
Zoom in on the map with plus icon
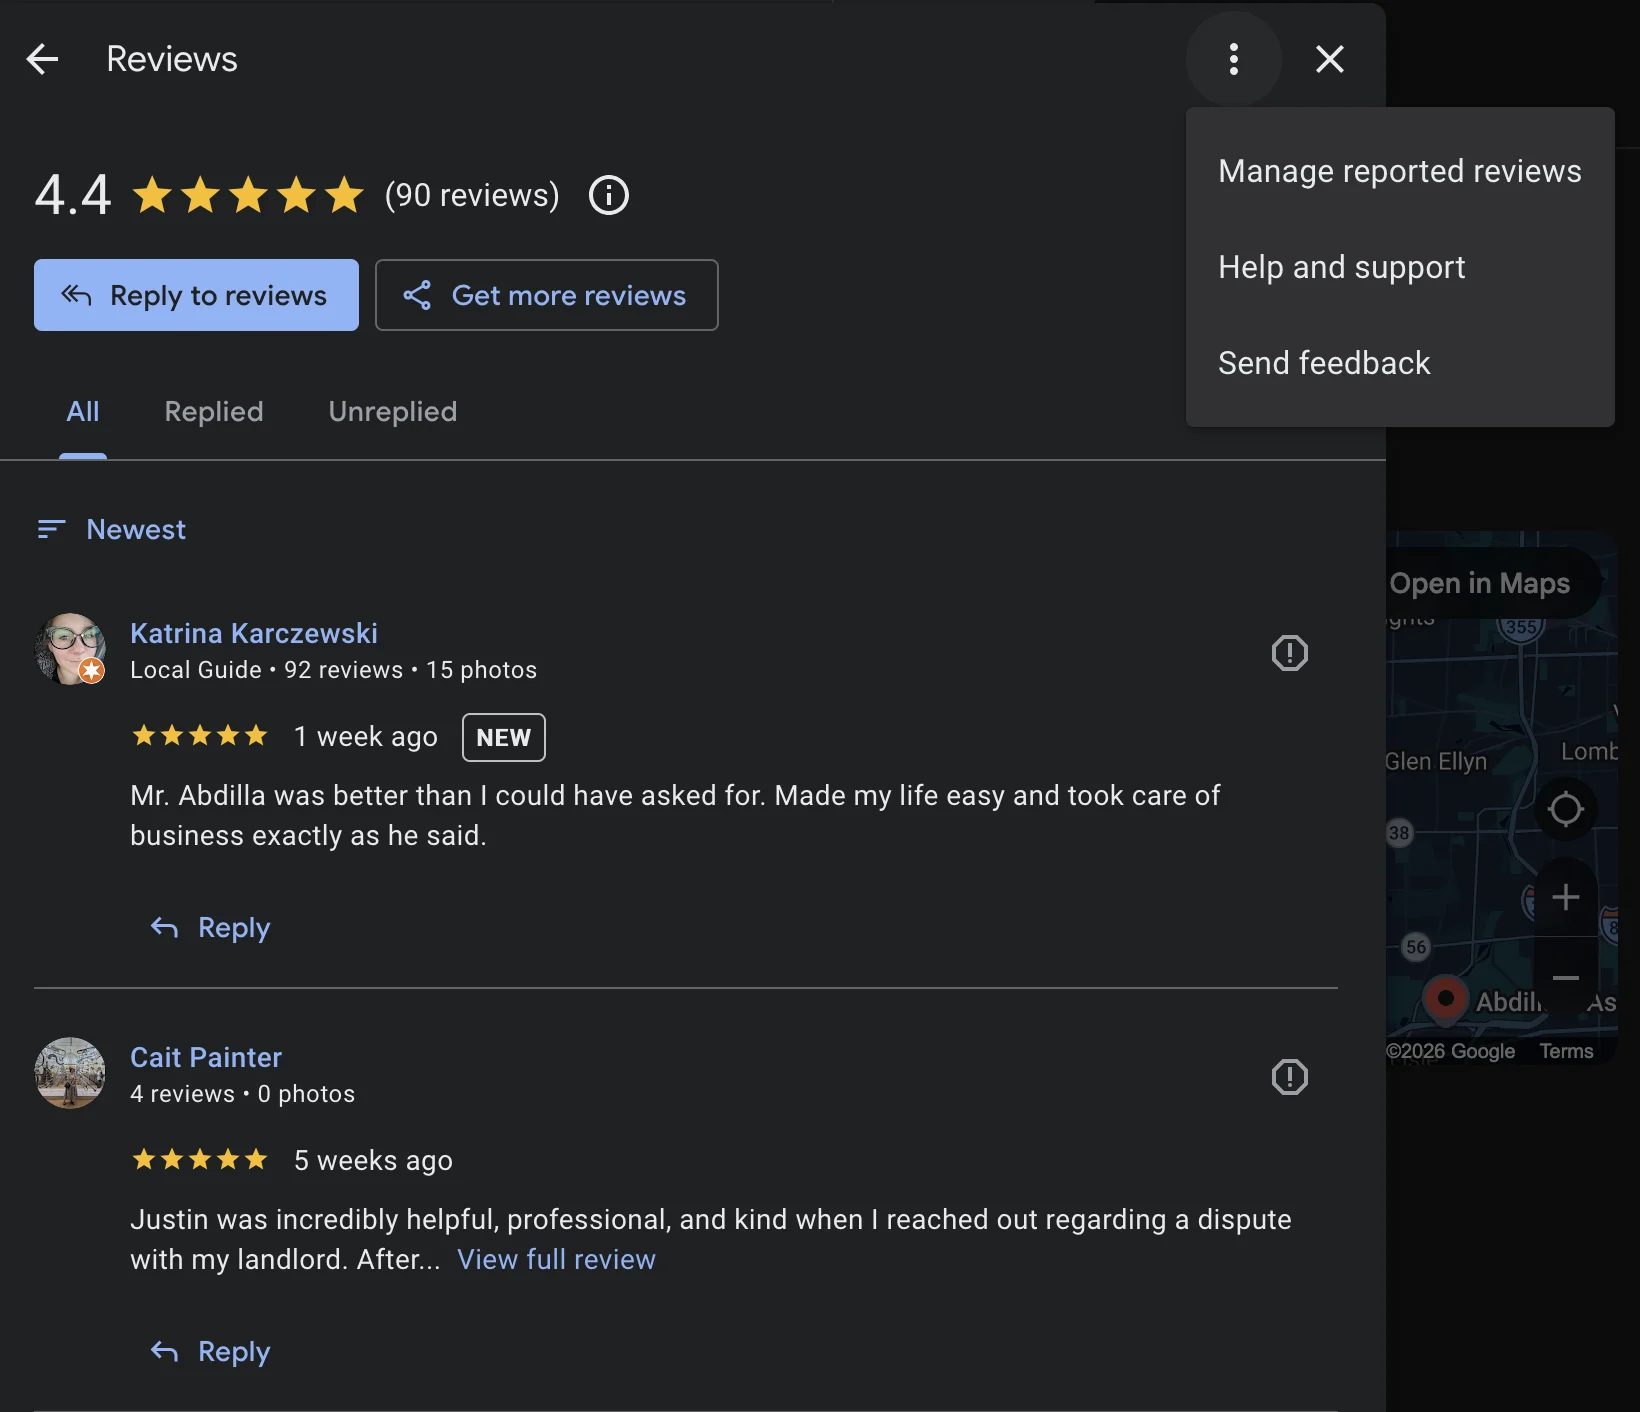point(1566,896)
